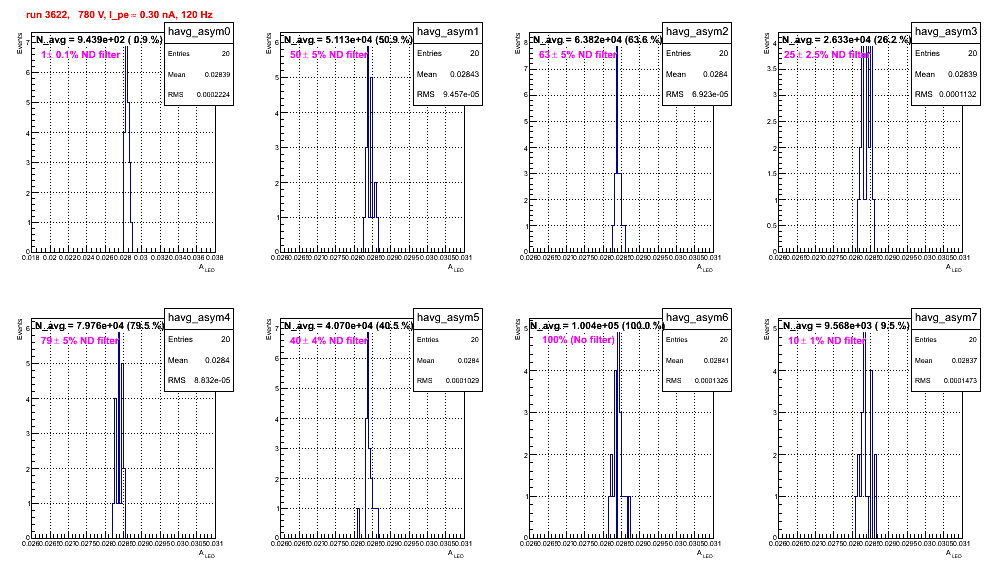Click Mean 0.02837 in havg_asym7 box
The width and height of the screenshot is (996, 572).
(x=946, y=360)
